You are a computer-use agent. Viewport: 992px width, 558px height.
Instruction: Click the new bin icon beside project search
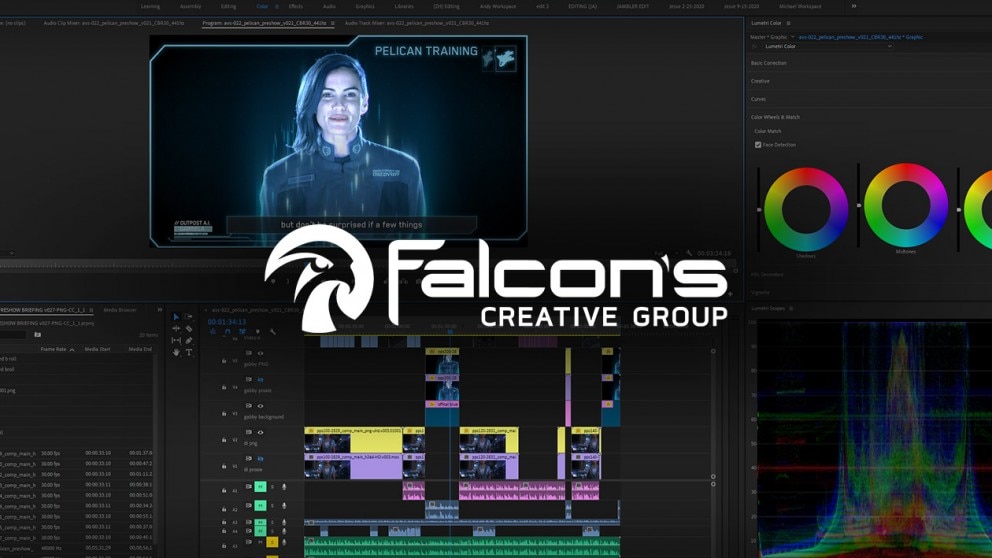[37, 335]
